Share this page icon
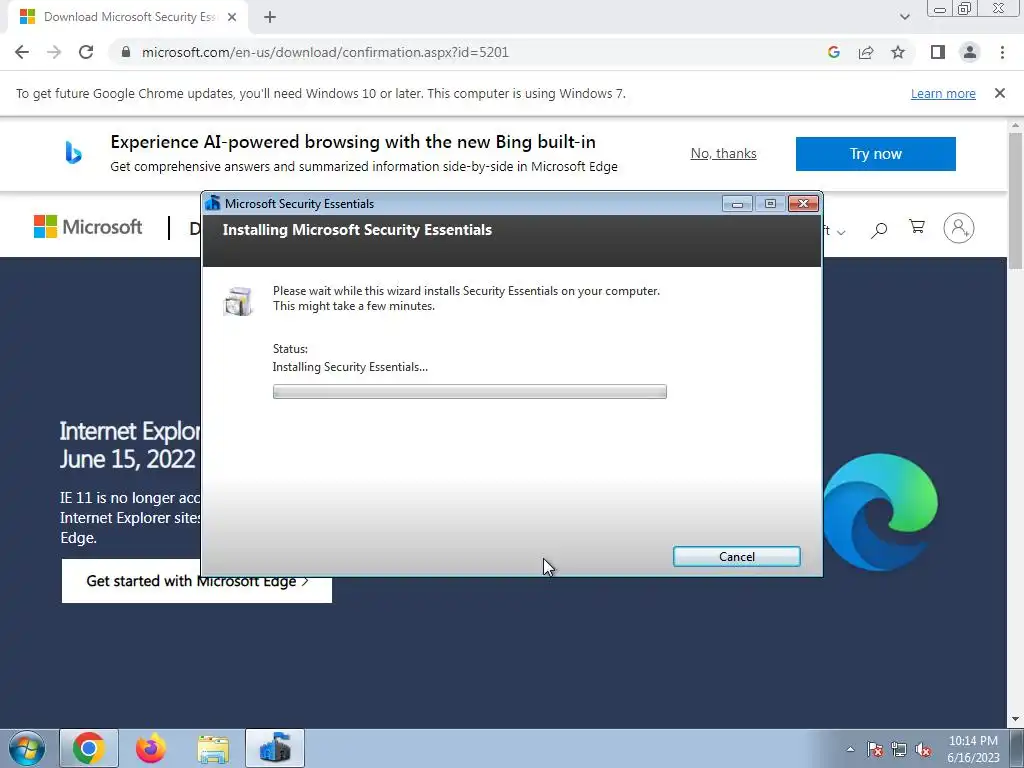The width and height of the screenshot is (1024, 768). (x=866, y=52)
